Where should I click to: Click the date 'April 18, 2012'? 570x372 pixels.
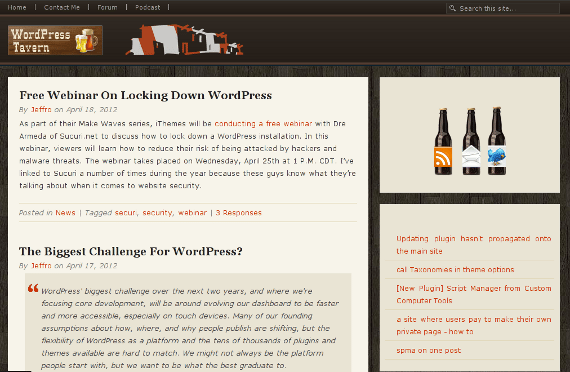coord(92,109)
